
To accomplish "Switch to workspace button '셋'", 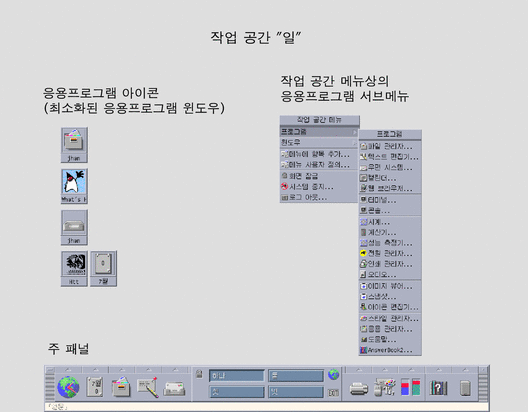I will 236,392.
